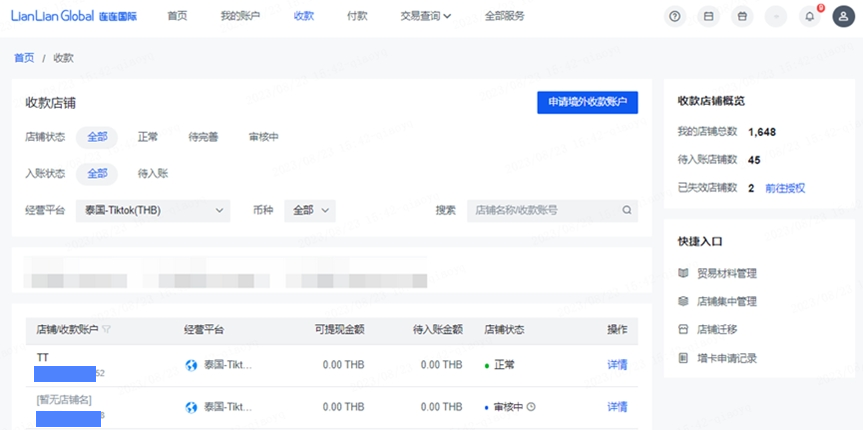Click the 收款店铺概览 heading
Viewport: 863px width, 430px height.
(x=712, y=101)
